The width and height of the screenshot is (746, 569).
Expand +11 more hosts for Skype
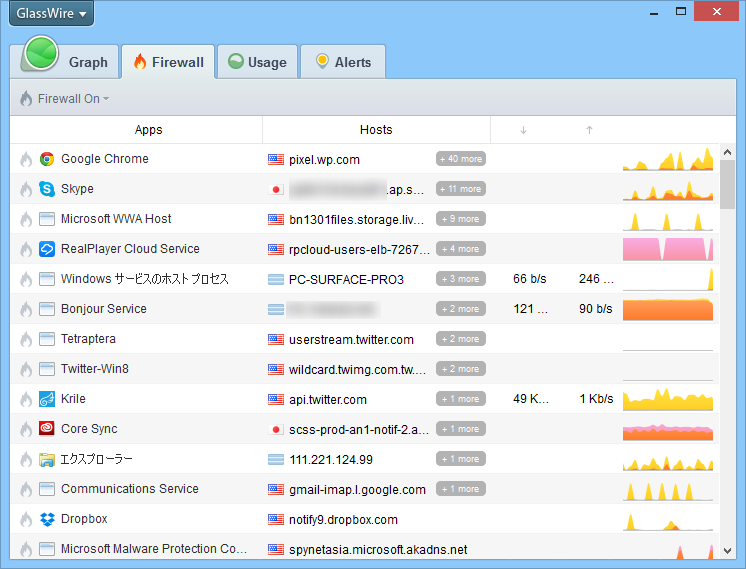pos(461,189)
